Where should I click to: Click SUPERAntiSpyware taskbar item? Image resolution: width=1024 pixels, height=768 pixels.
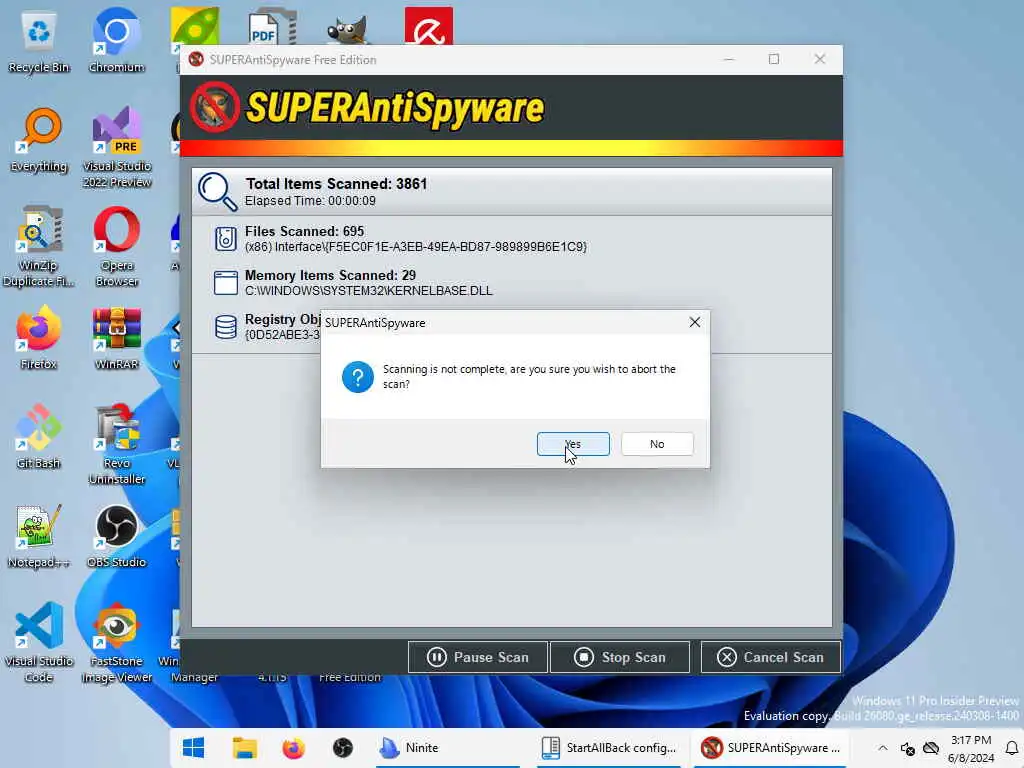point(770,748)
